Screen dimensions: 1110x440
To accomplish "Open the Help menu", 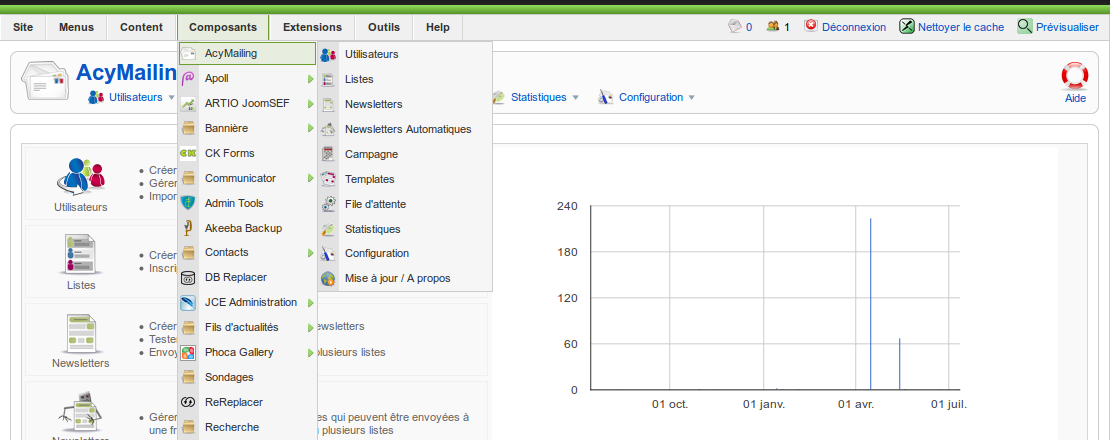I will click(x=437, y=28).
